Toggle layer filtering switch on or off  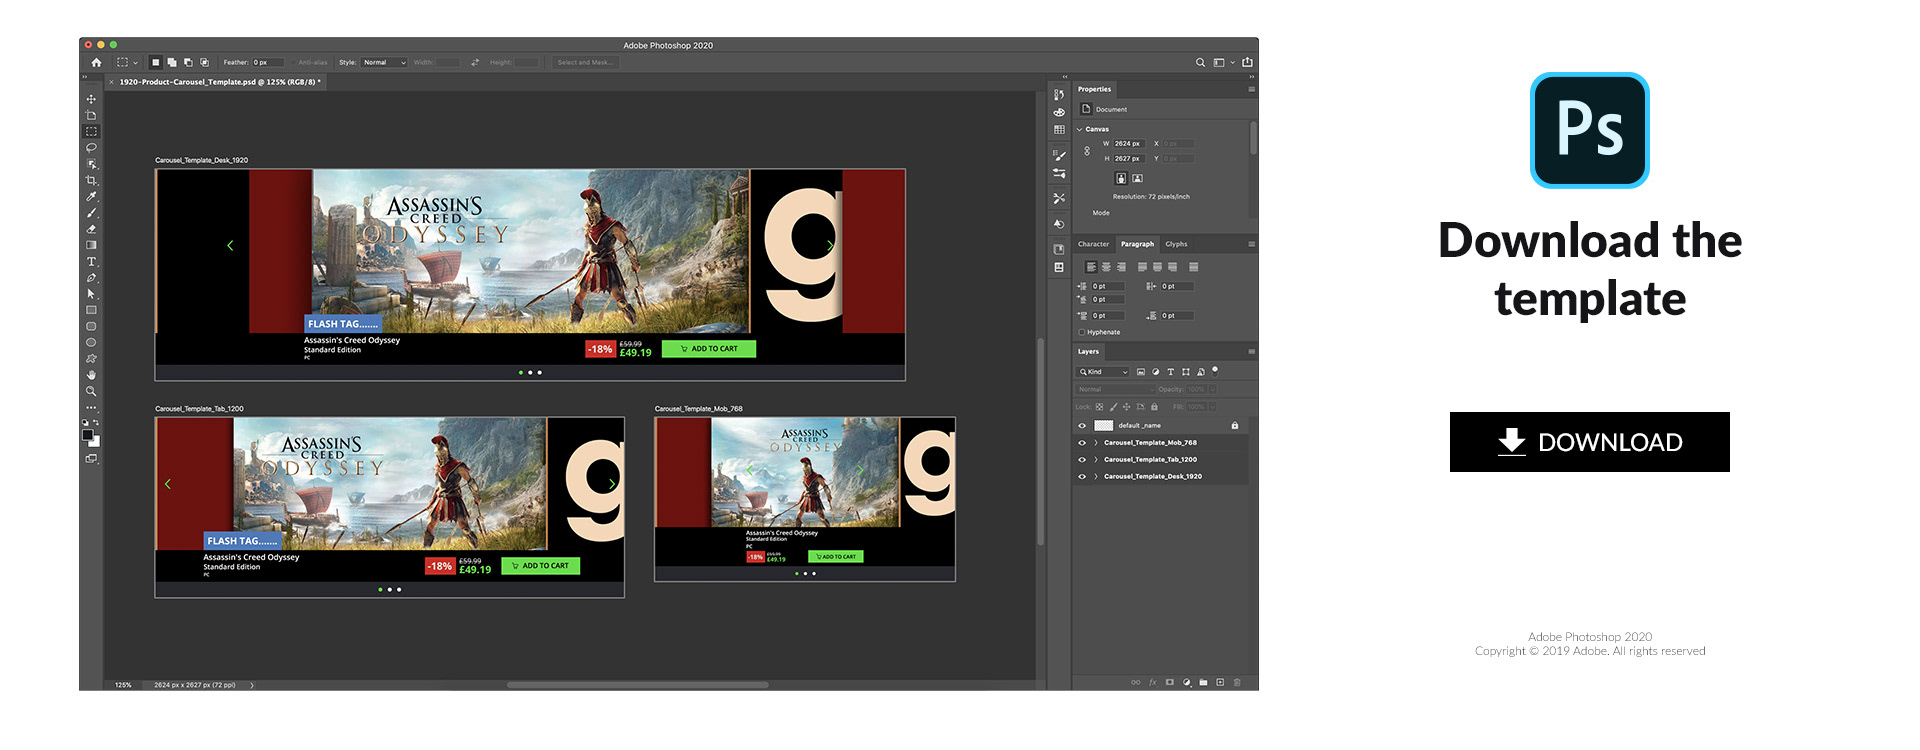pyautogui.click(x=1215, y=370)
